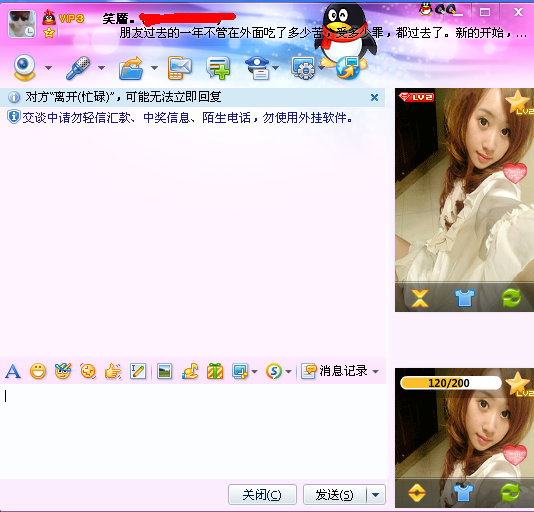
Task: Refresh the upper QQ show image
Action: (511, 298)
